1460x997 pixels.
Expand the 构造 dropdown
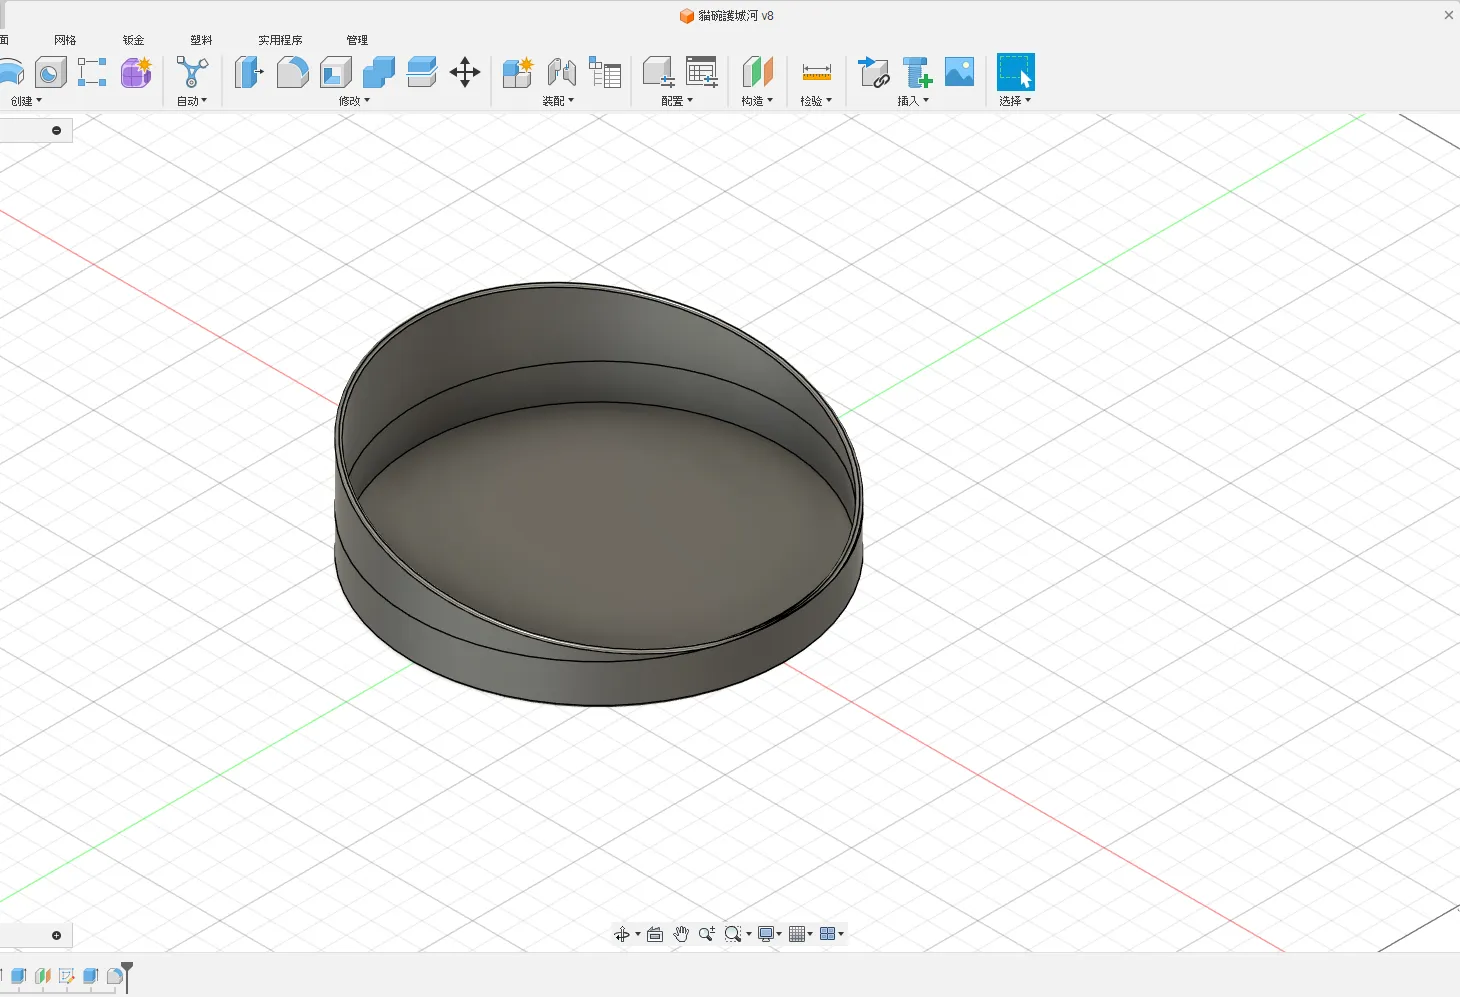click(x=757, y=101)
